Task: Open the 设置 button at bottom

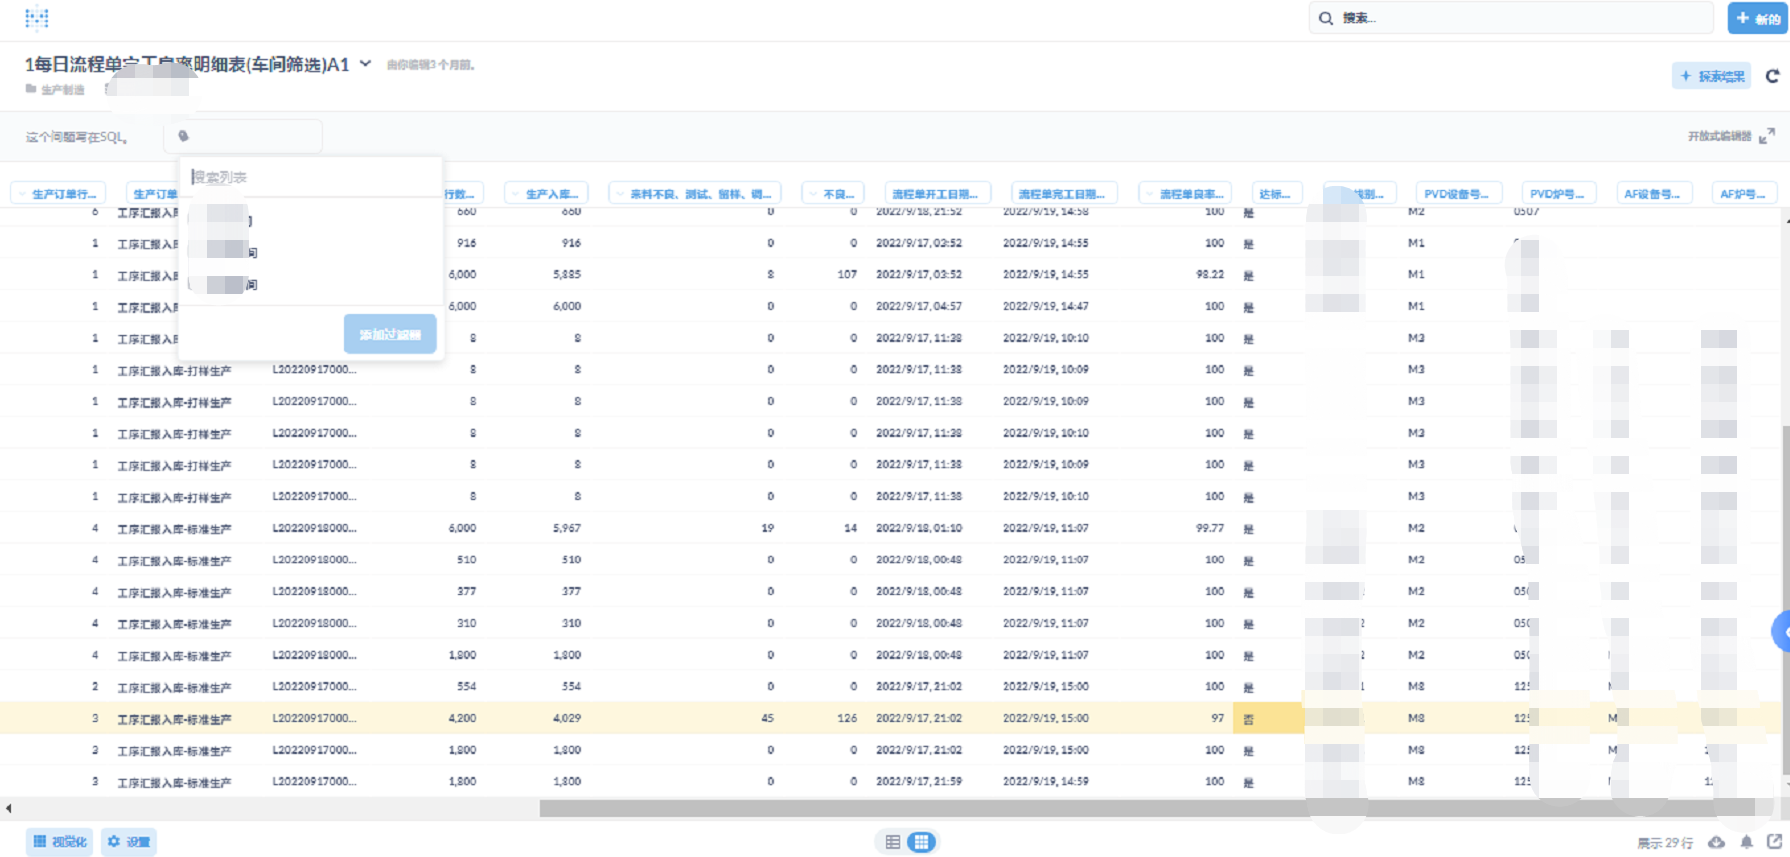Action: (x=129, y=842)
